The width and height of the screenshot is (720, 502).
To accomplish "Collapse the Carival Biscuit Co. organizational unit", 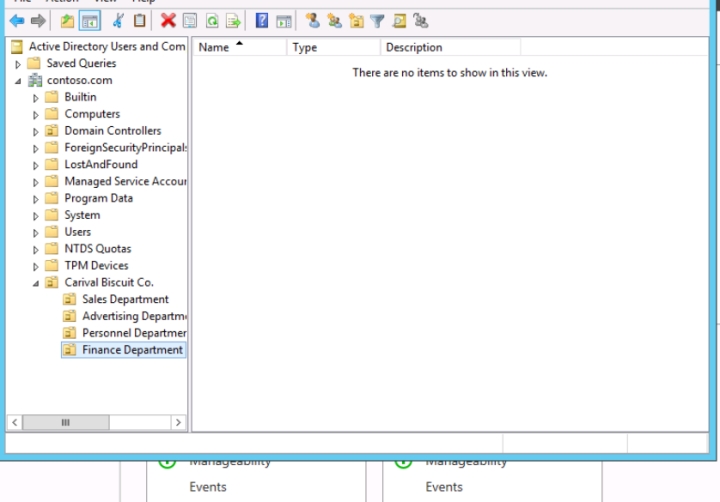I will pyautogui.click(x=37, y=283).
